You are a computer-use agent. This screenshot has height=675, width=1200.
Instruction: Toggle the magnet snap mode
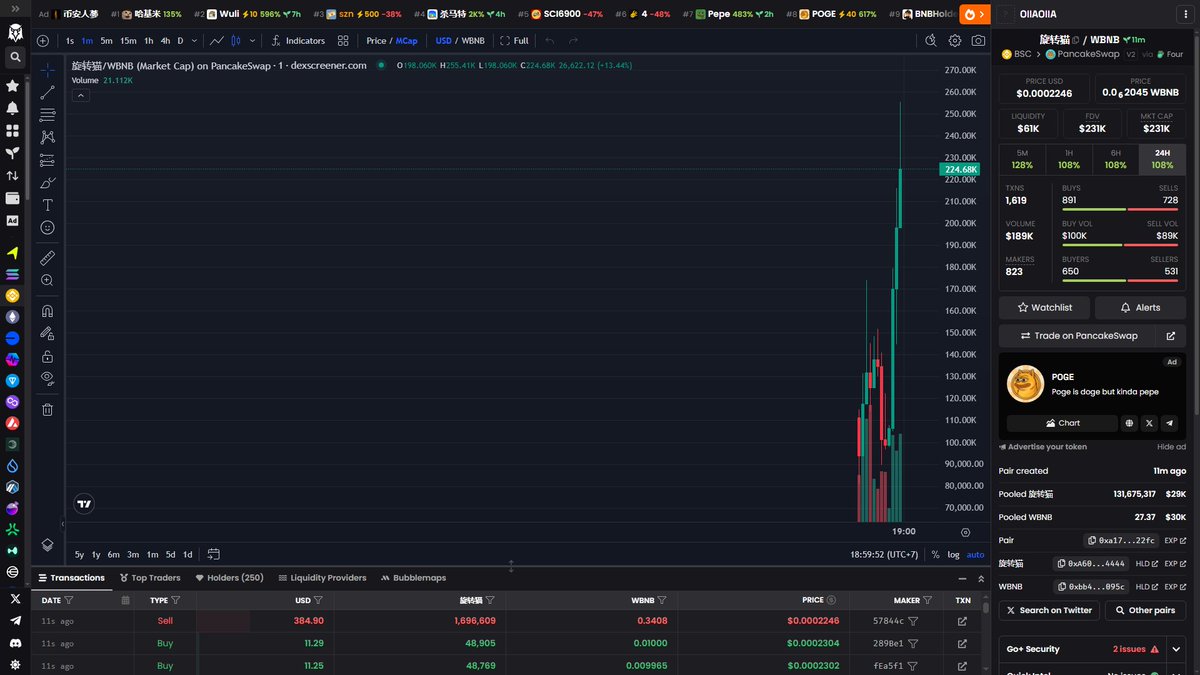pyautogui.click(x=47, y=311)
